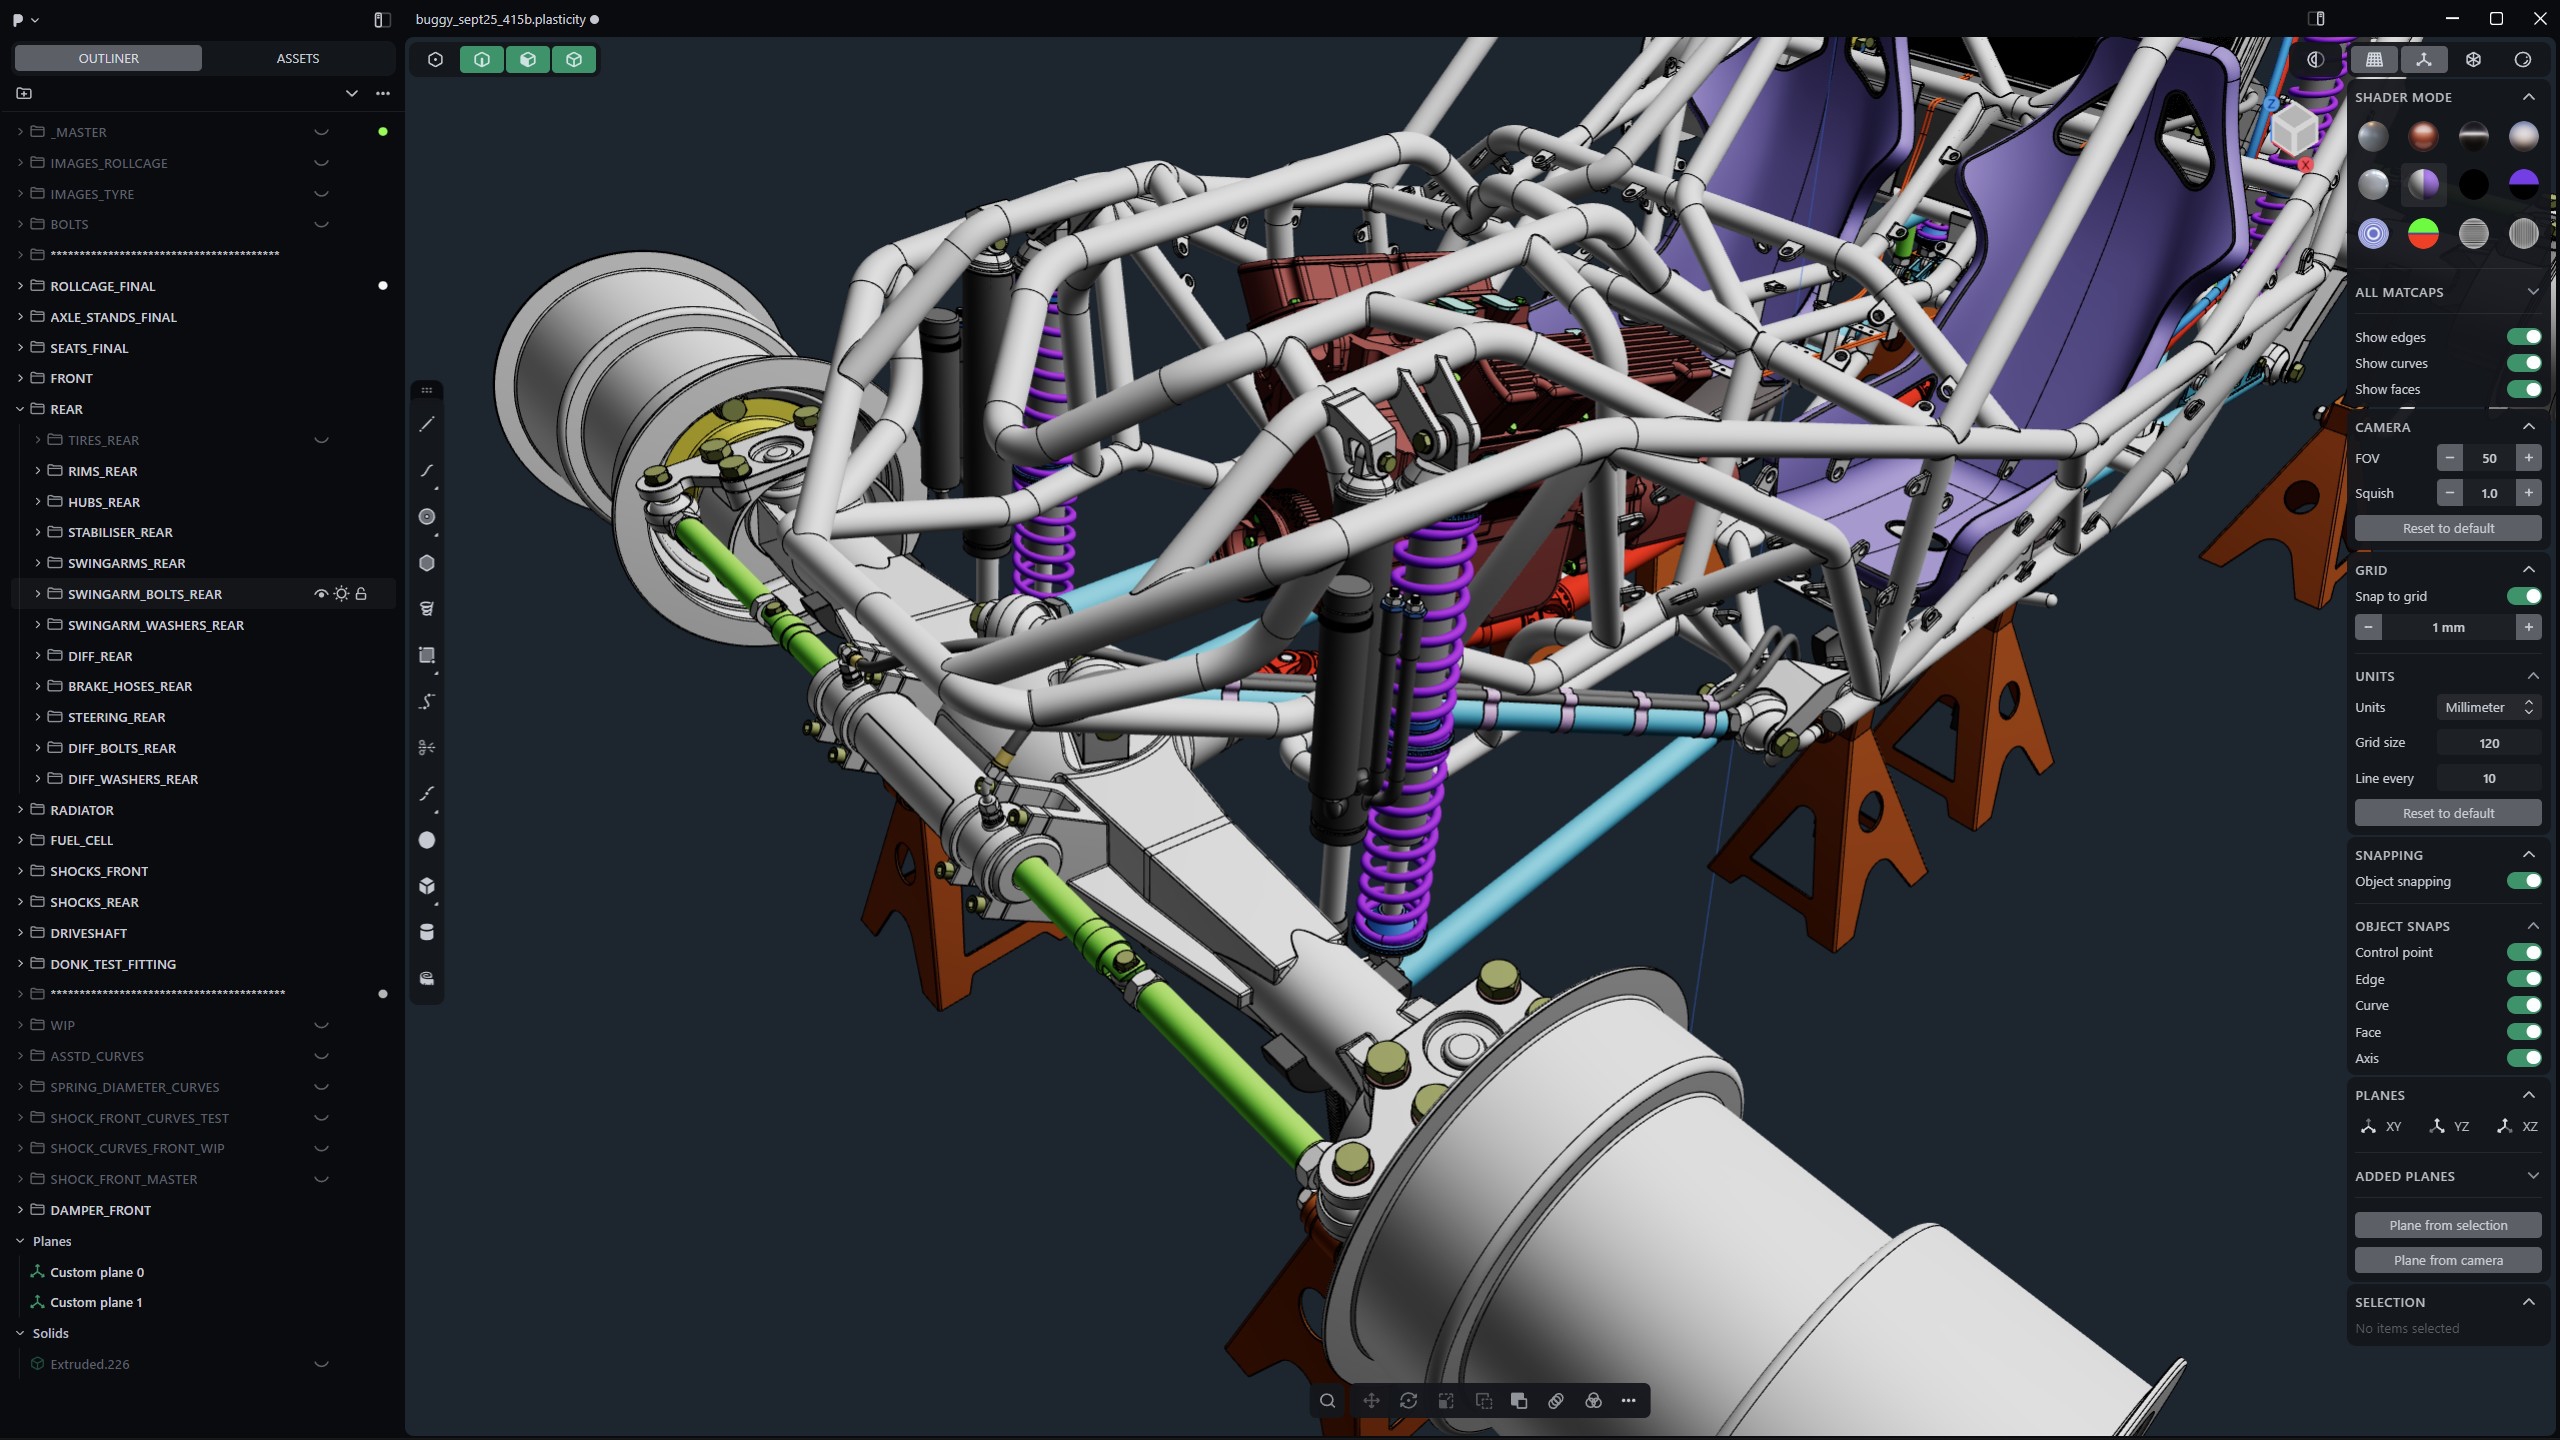Click the Cylinder tool icon

427,932
